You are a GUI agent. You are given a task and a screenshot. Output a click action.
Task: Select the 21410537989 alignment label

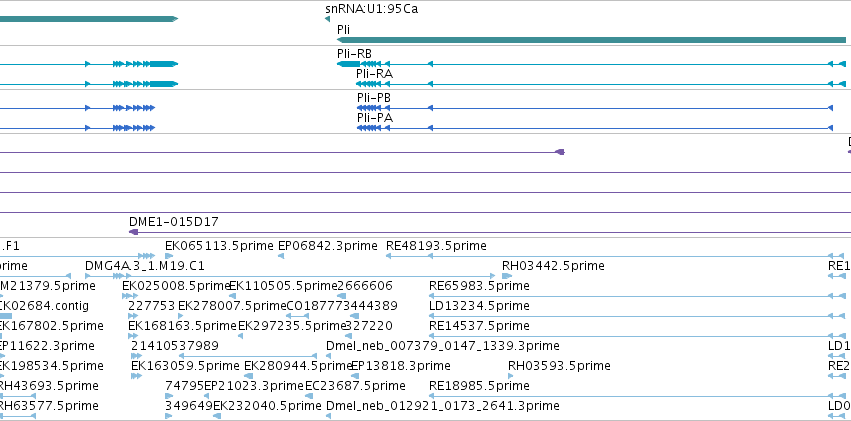coord(175,346)
